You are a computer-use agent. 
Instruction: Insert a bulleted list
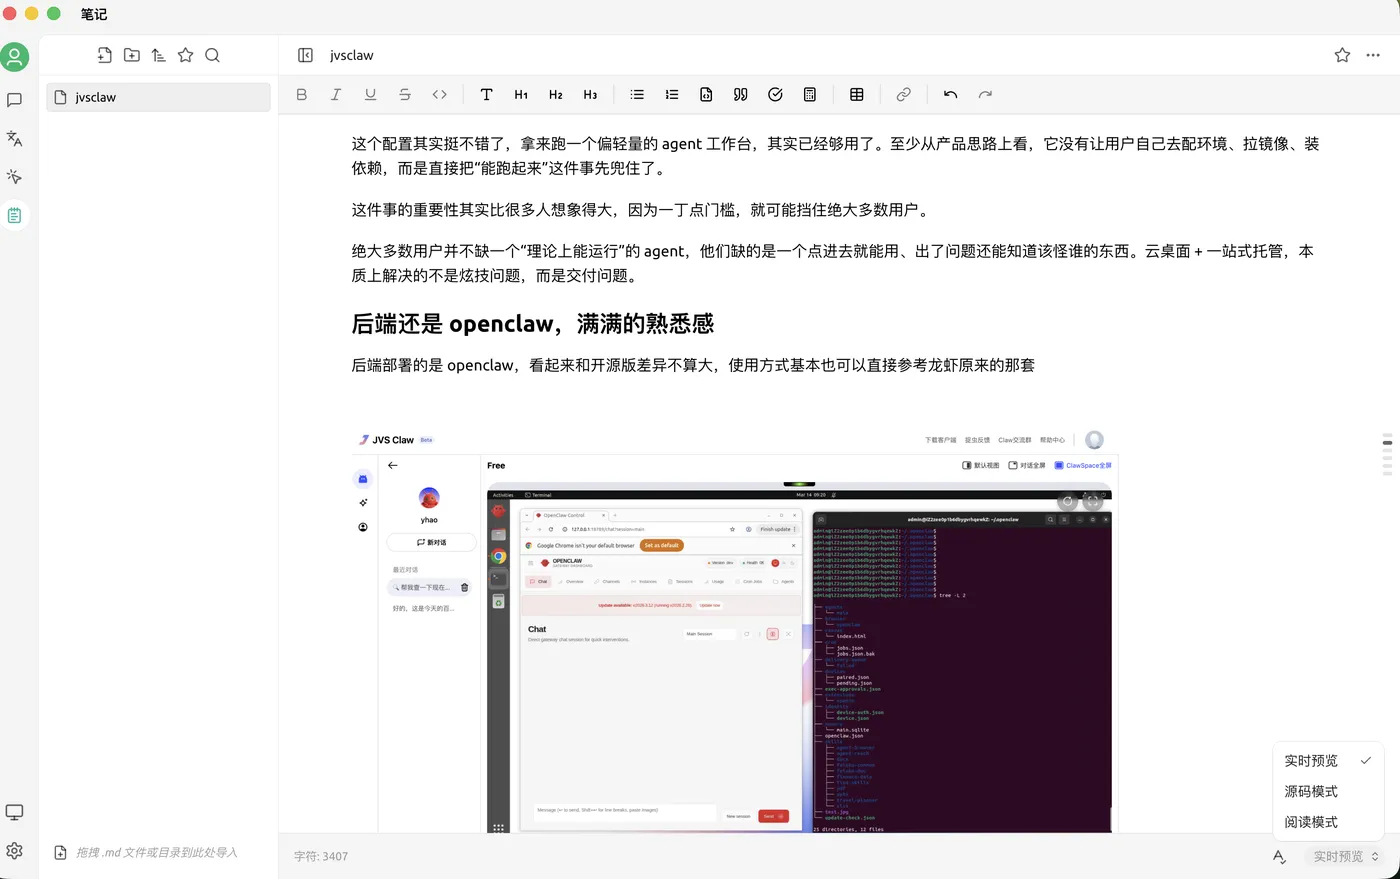[637, 94]
